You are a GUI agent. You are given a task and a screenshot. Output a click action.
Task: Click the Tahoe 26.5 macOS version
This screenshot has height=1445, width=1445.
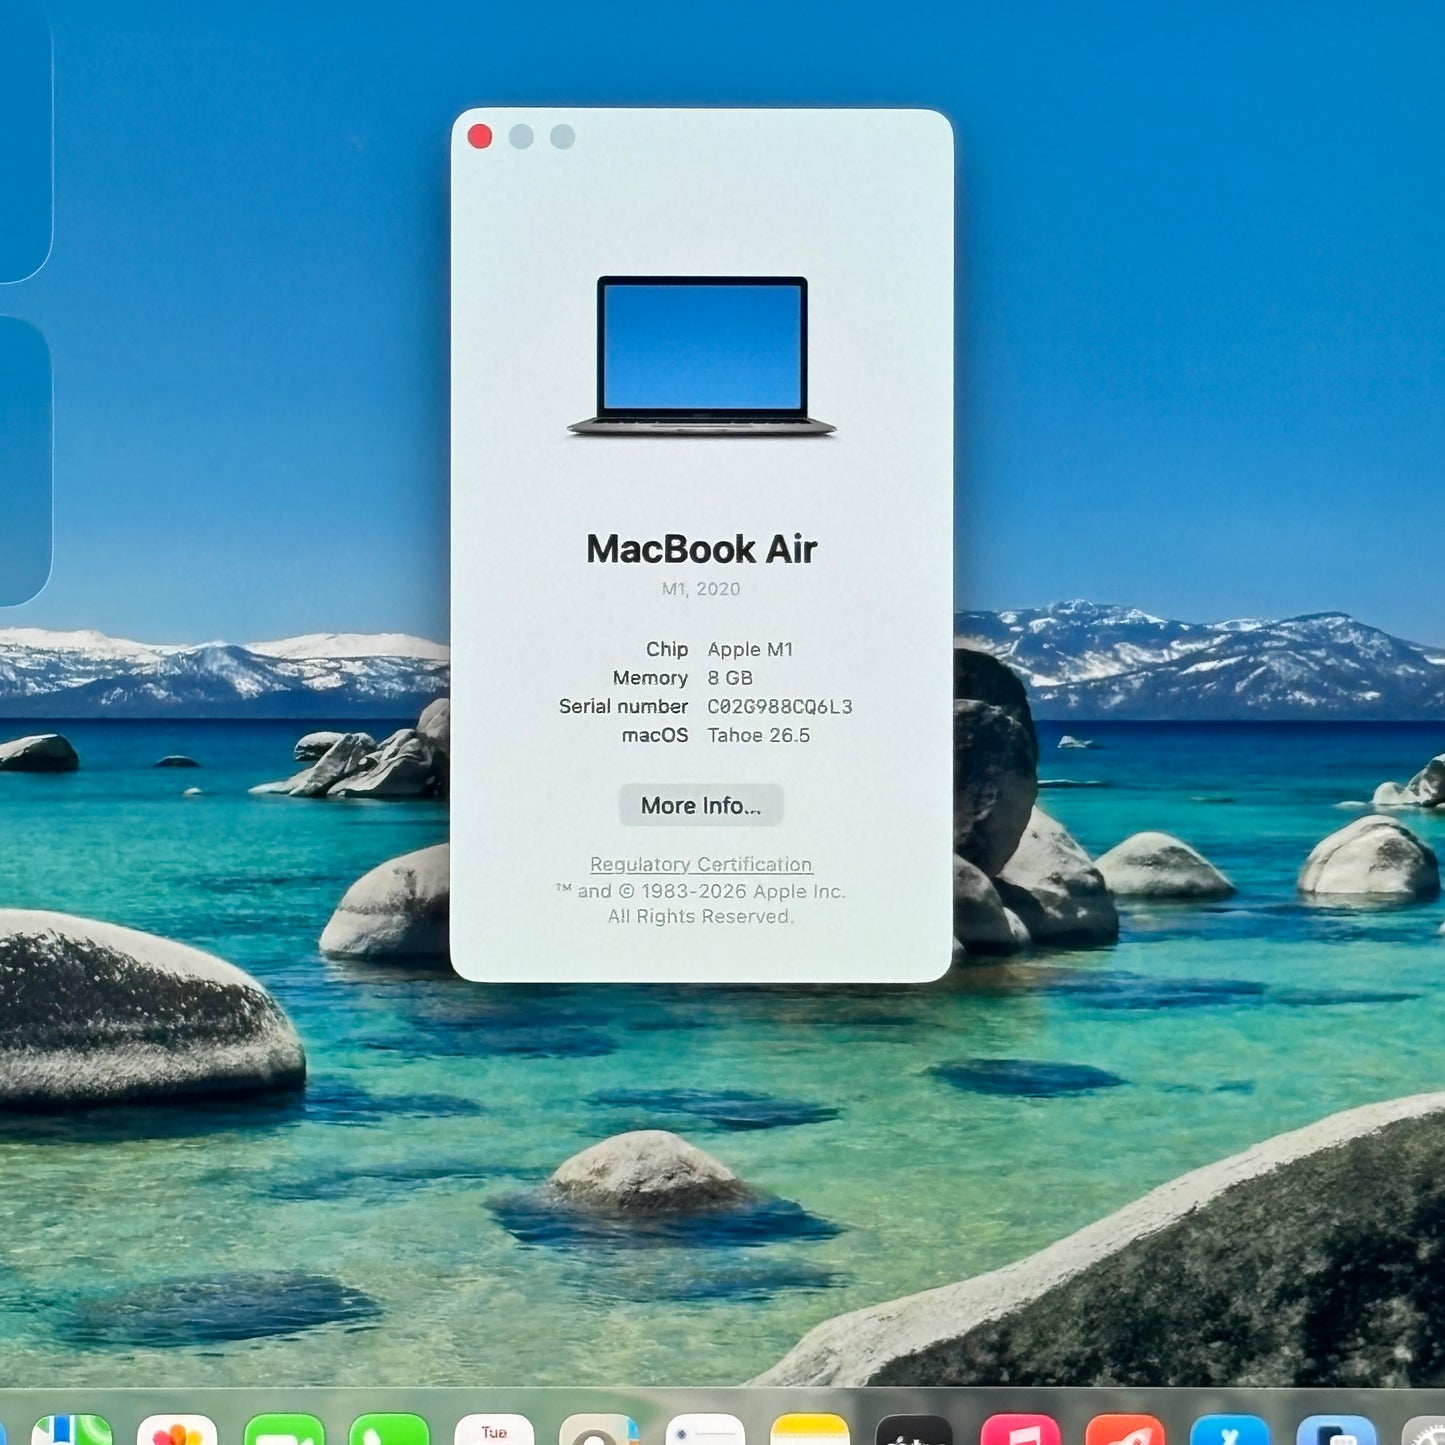759,735
